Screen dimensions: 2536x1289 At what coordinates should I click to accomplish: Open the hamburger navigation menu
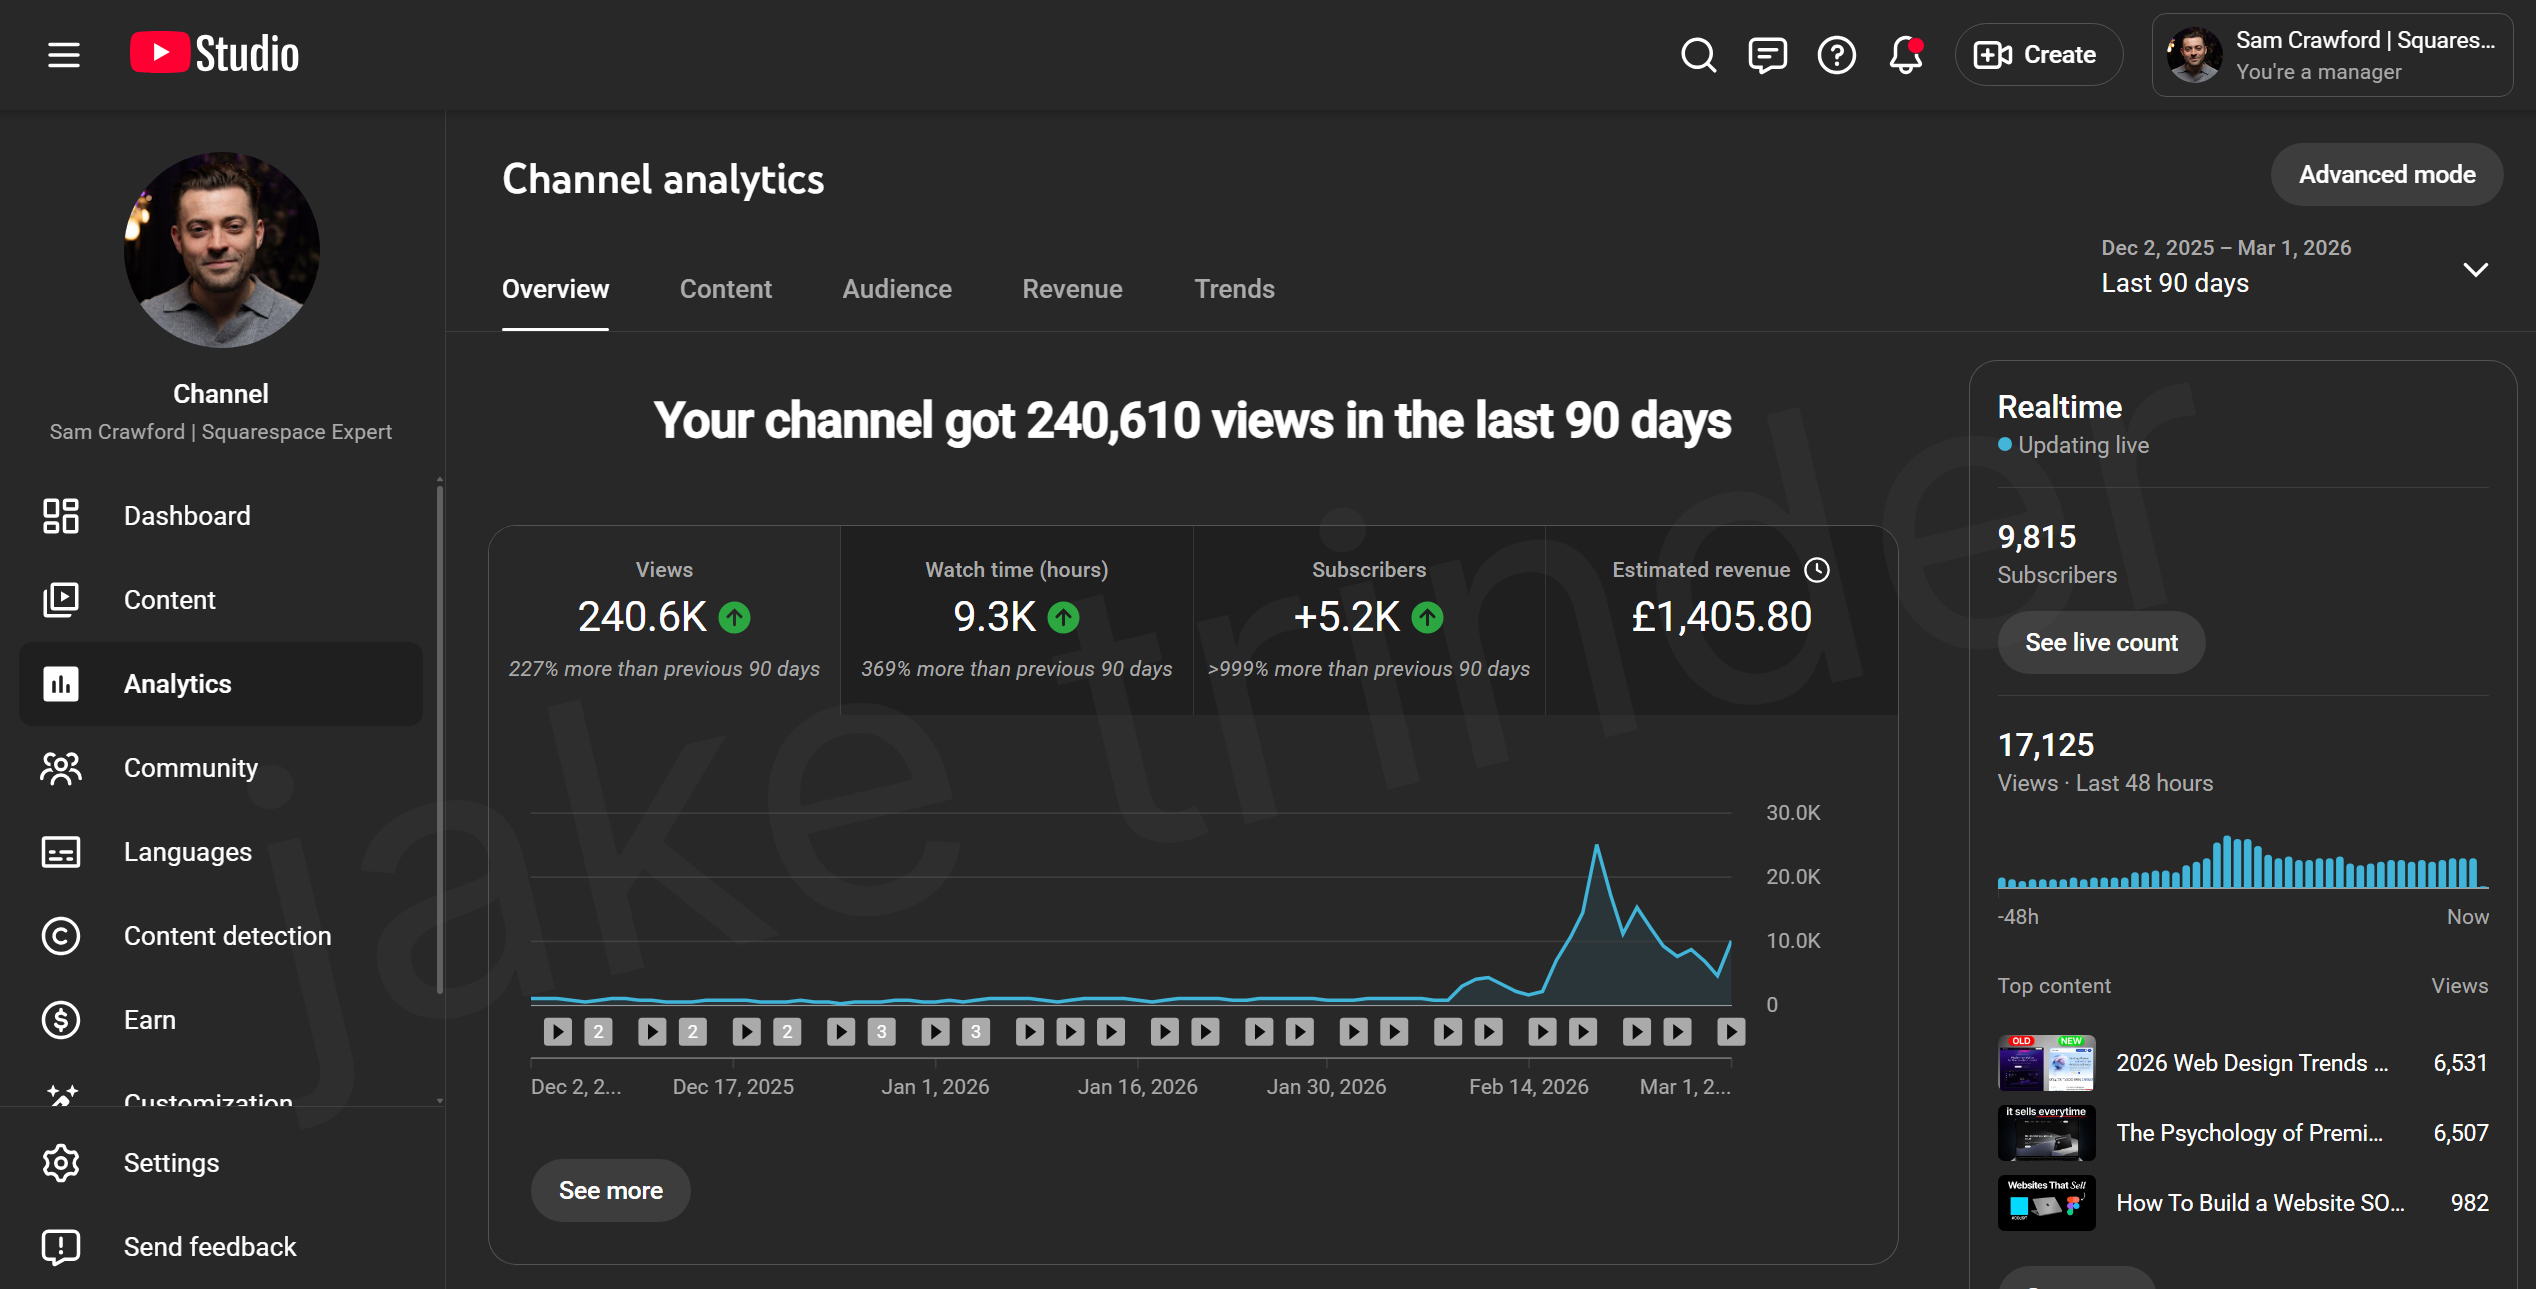coord(62,55)
